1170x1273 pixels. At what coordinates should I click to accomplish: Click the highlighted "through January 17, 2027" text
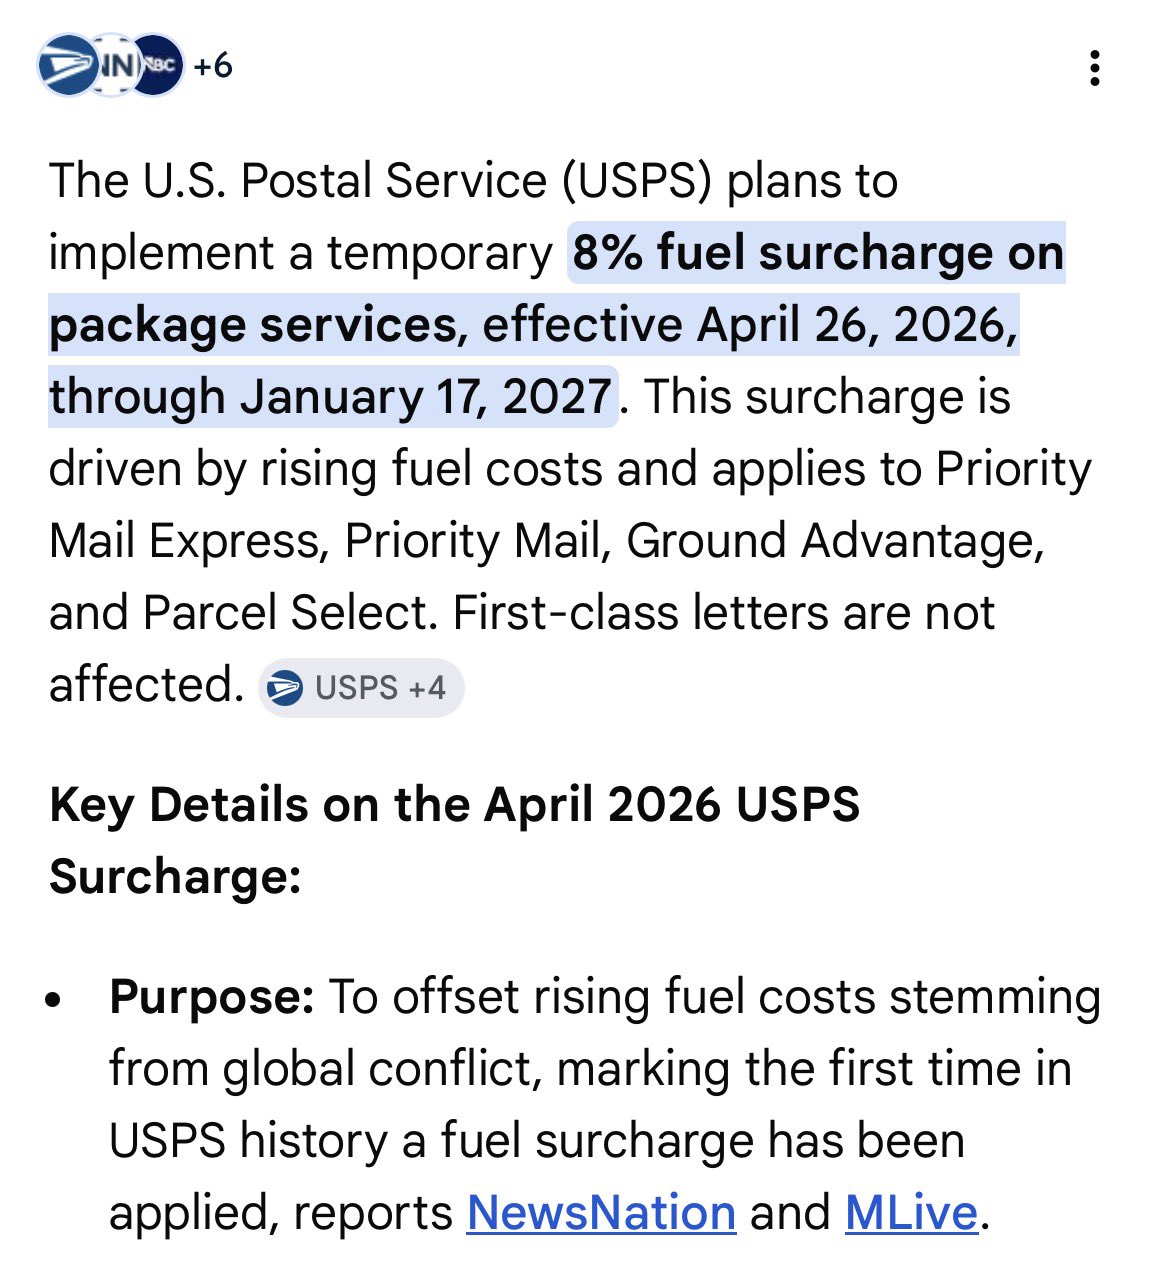pyautogui.click(x=331, y=397)
